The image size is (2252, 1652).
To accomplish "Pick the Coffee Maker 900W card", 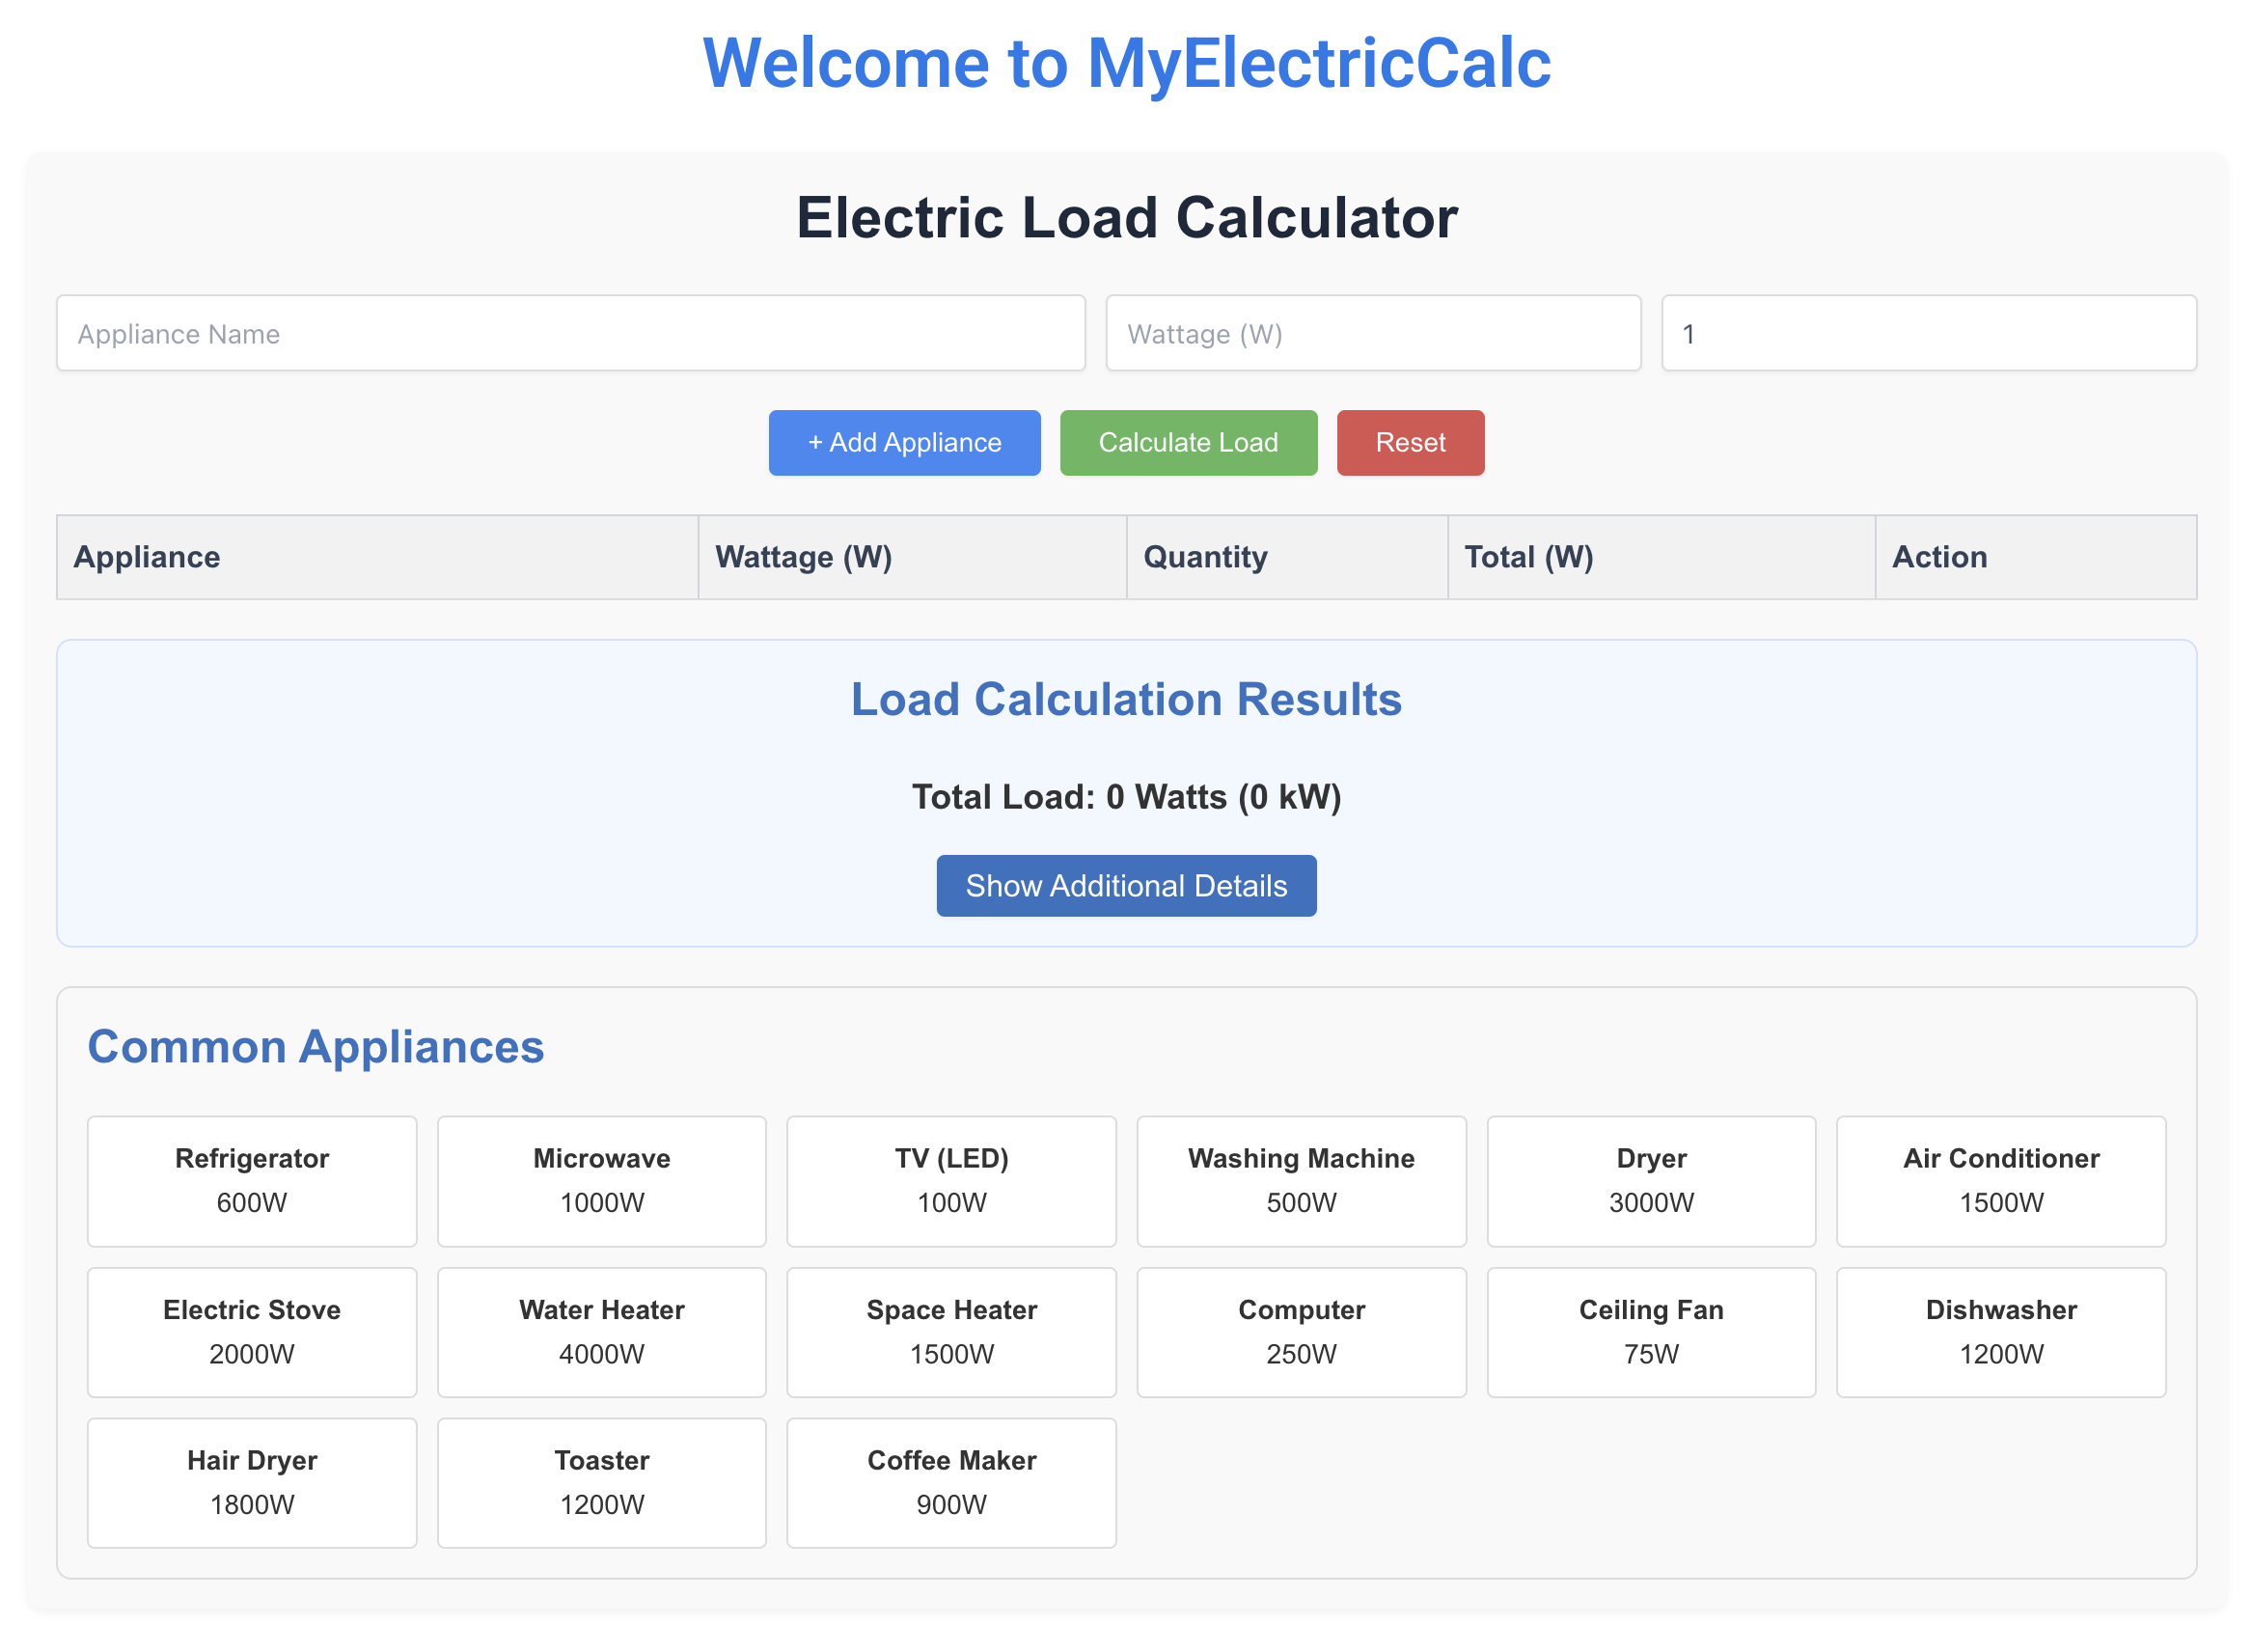I will click(x=951, y=1482).
